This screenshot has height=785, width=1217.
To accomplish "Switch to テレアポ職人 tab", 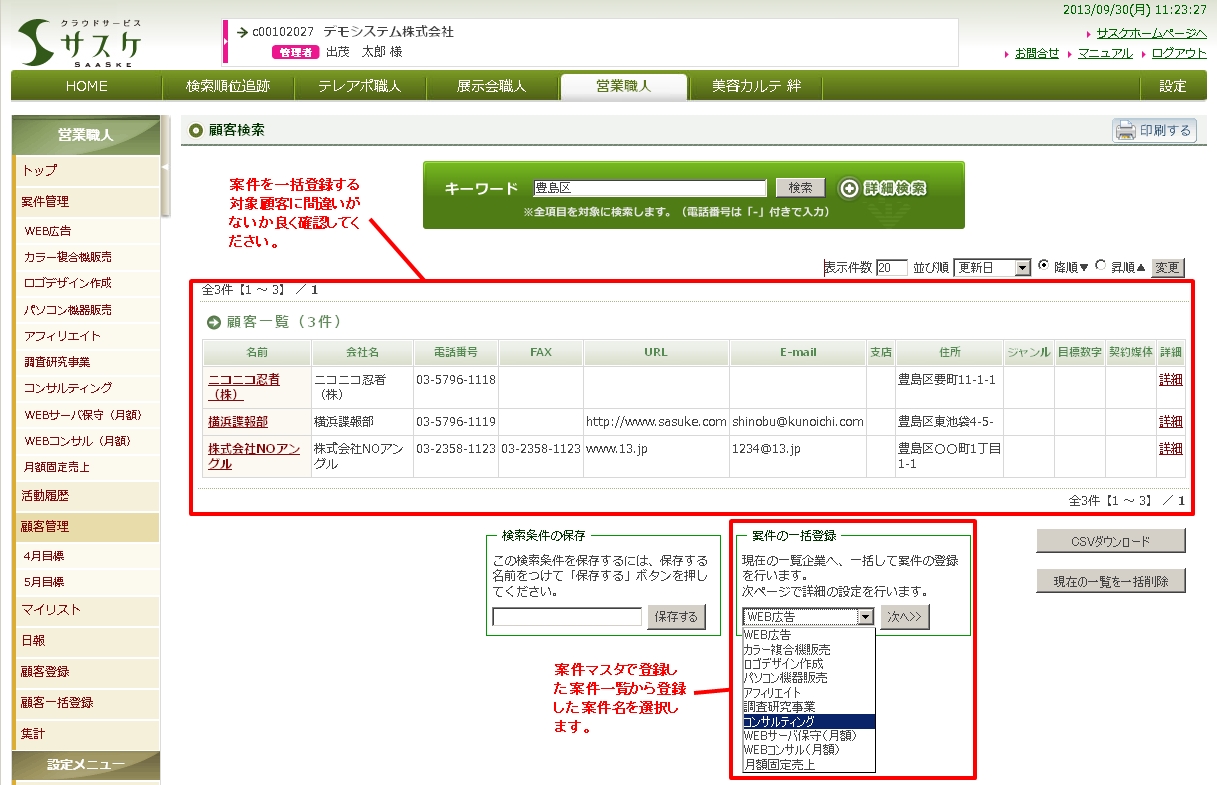I will [360, 86].
